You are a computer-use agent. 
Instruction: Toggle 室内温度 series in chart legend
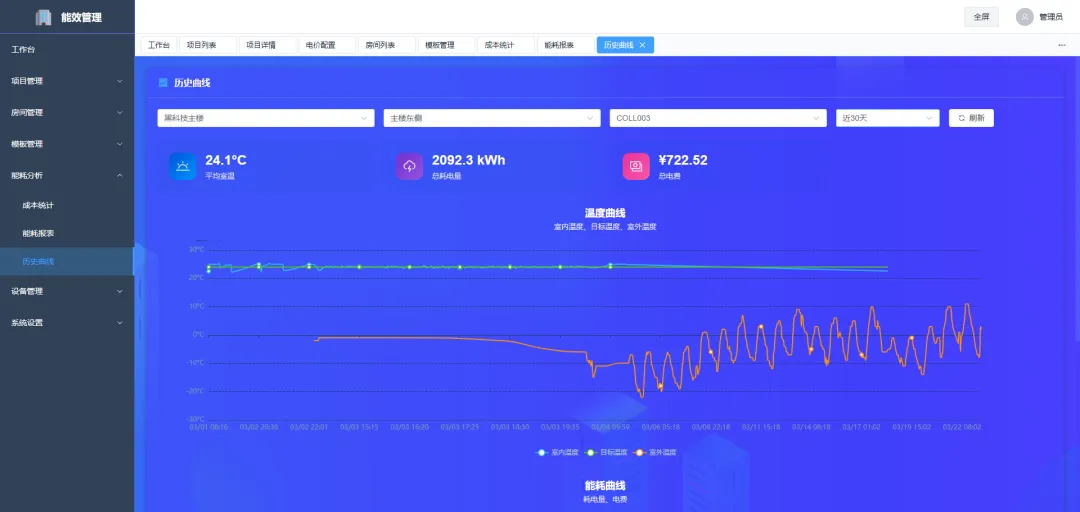[557, 453]
